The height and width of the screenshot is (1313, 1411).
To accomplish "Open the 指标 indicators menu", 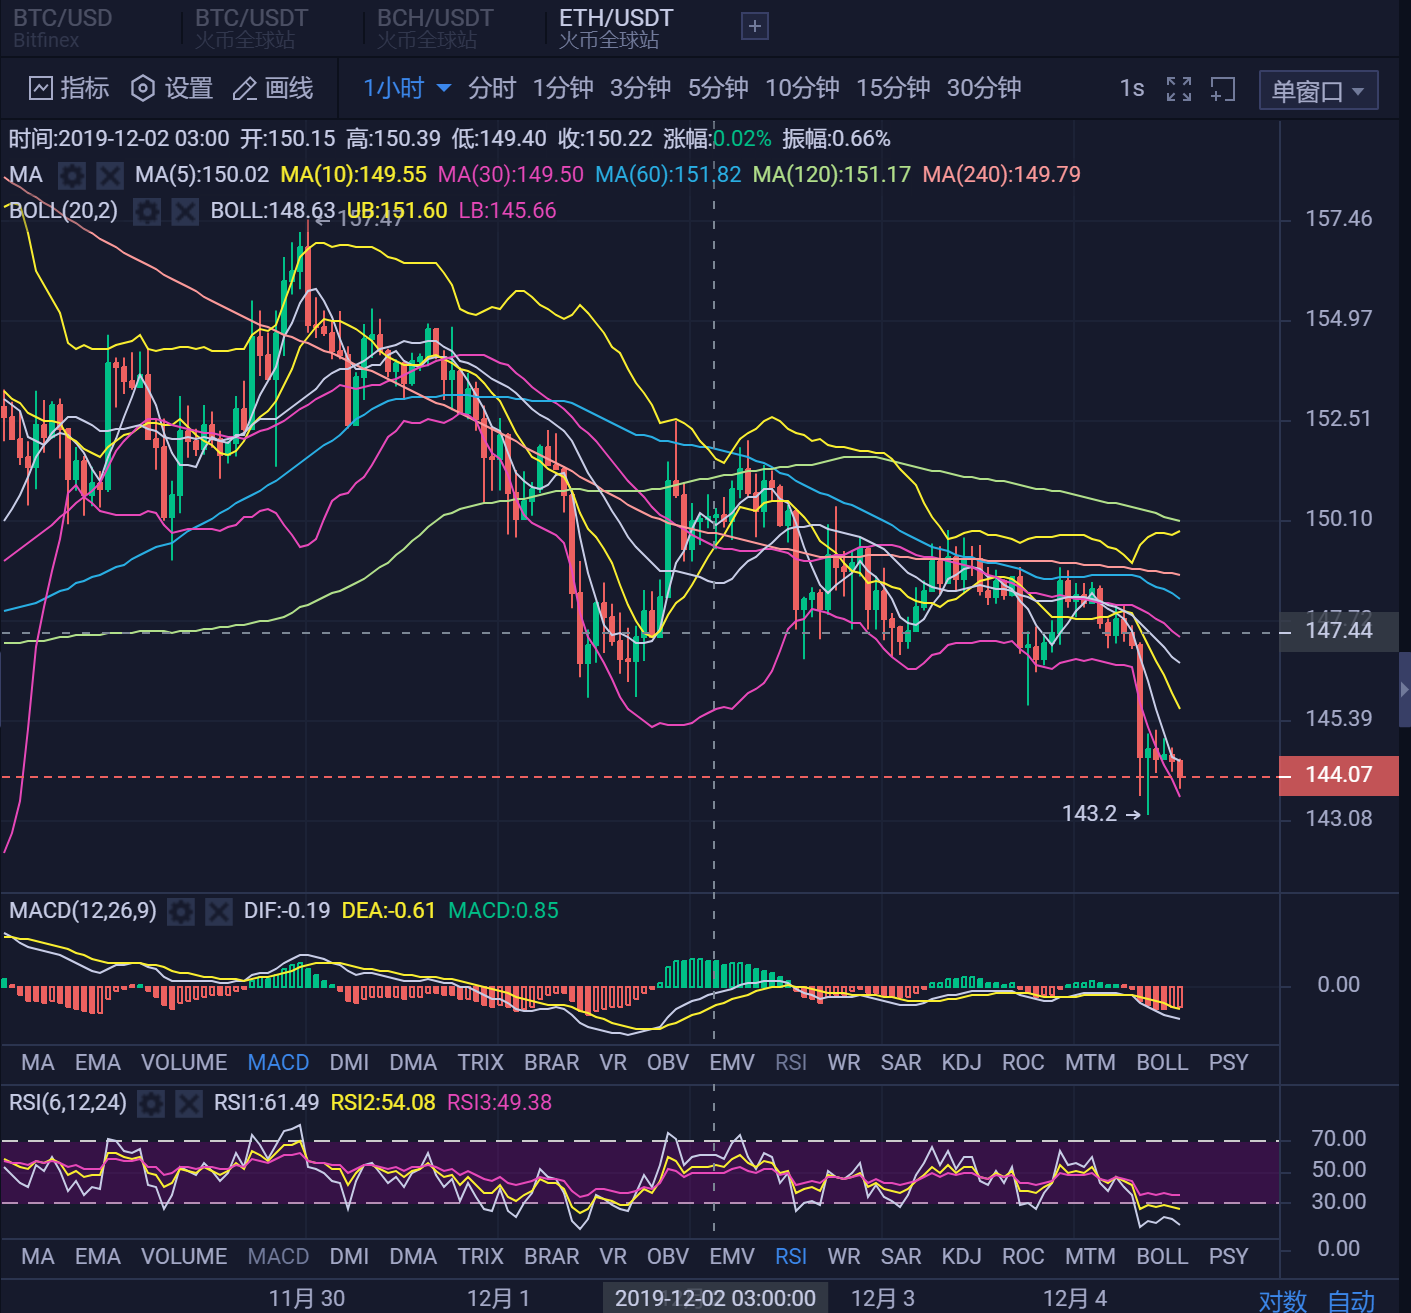I will tap(69, 89).
